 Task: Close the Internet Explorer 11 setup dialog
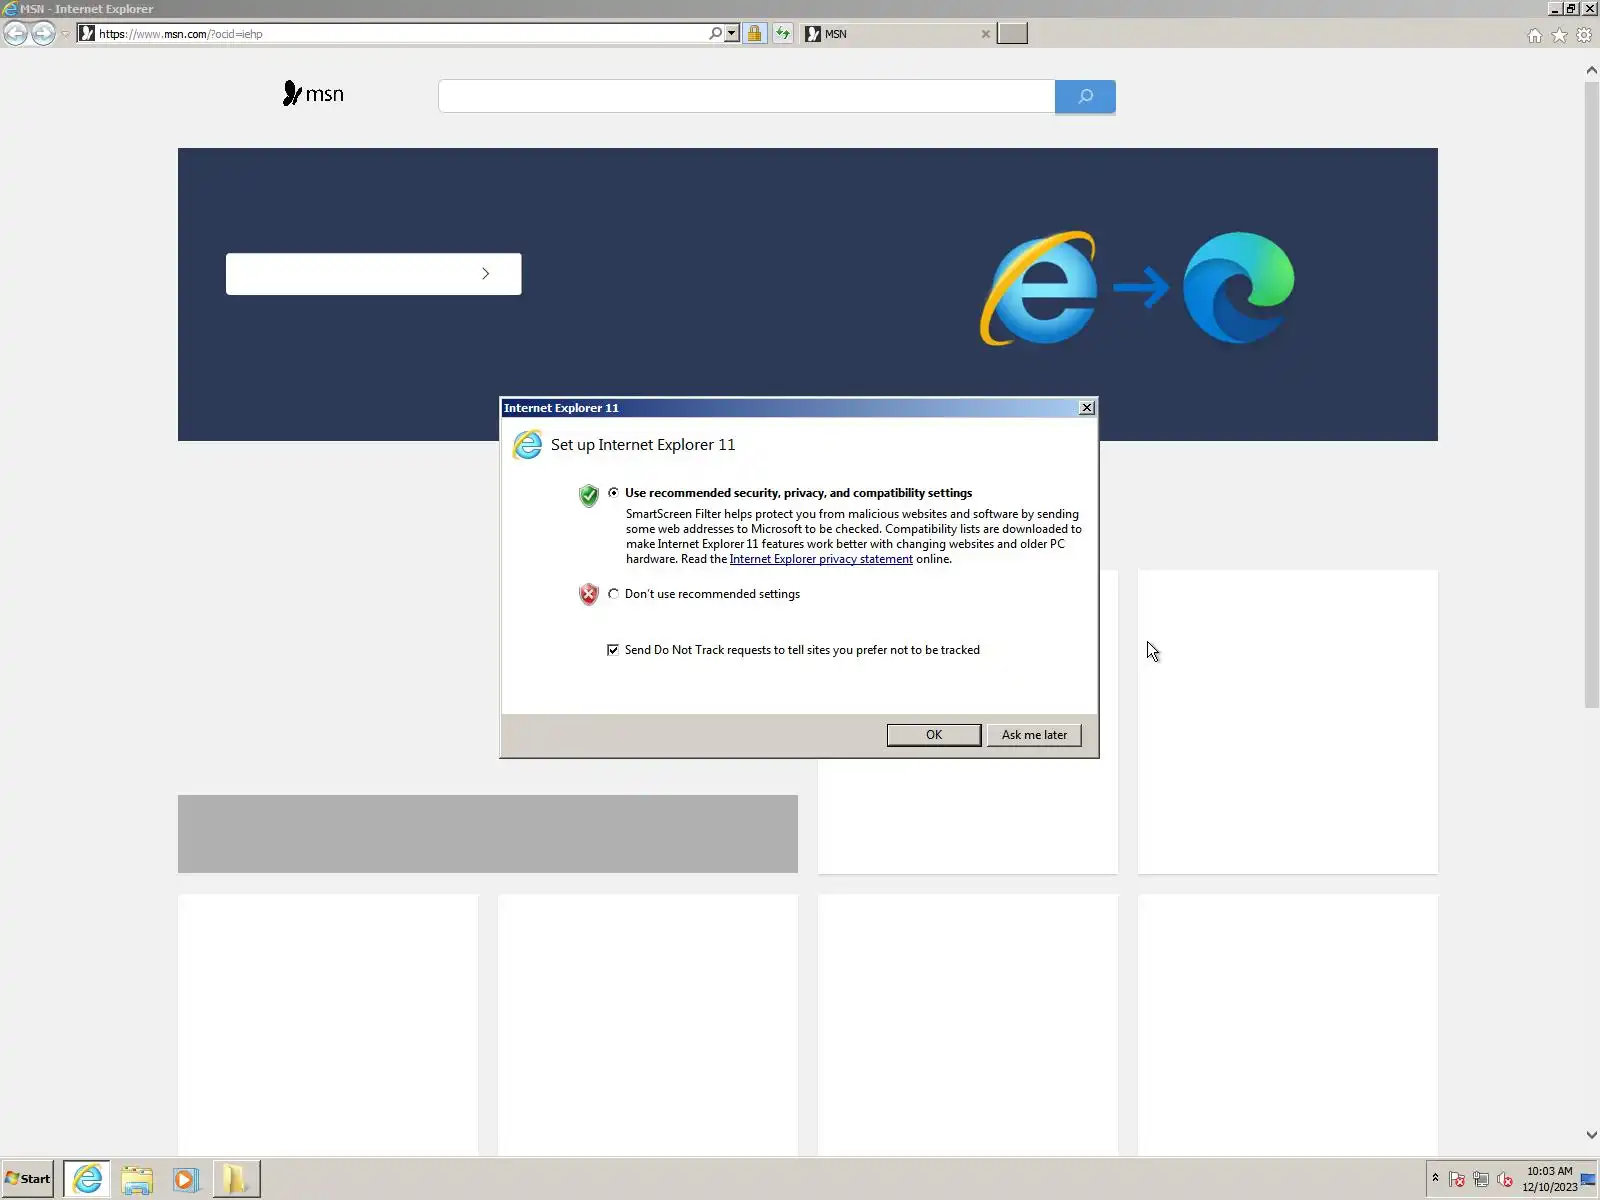click(x=1087, y=407)
